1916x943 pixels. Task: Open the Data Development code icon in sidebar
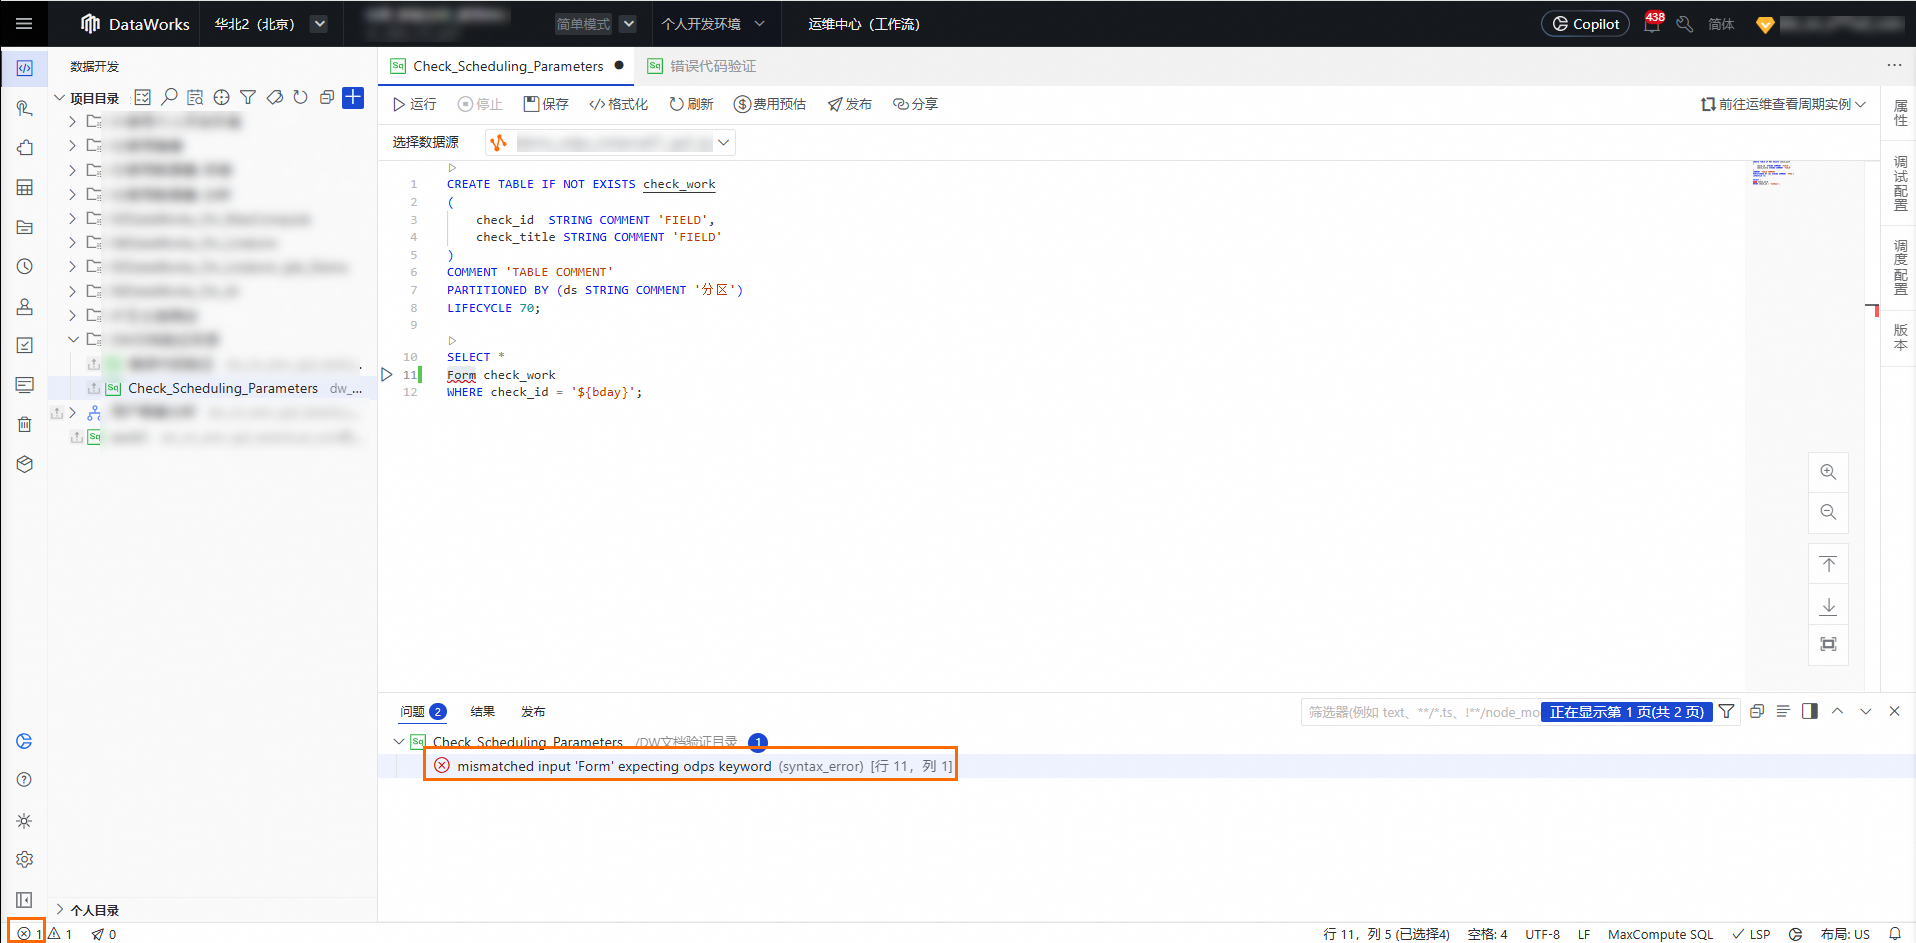pos(25,68)
